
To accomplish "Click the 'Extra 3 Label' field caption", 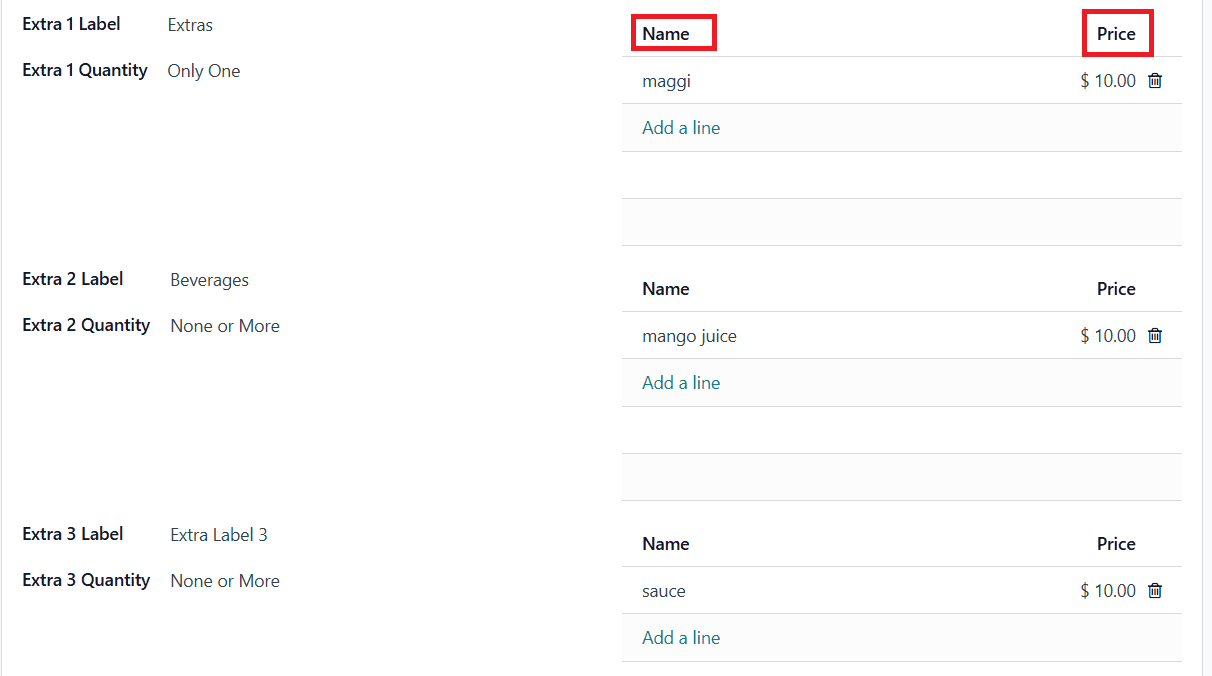I will (73, 534).
